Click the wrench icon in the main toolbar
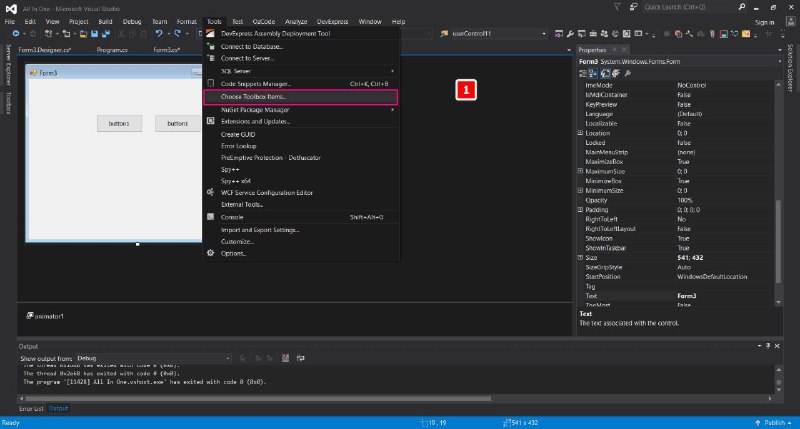This screenshot has height=429, width=800. coord(570,34)
